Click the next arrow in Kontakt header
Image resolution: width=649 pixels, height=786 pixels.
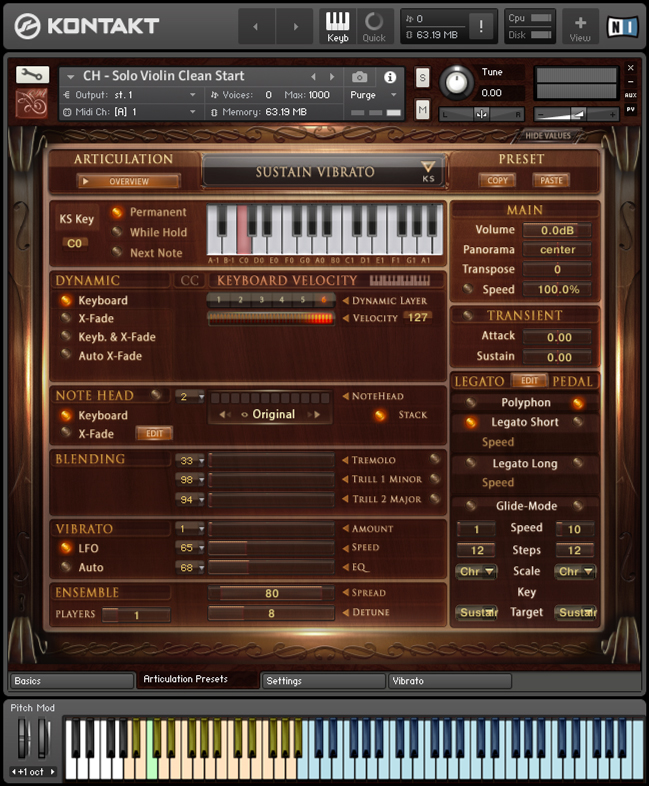coord(295,27)
